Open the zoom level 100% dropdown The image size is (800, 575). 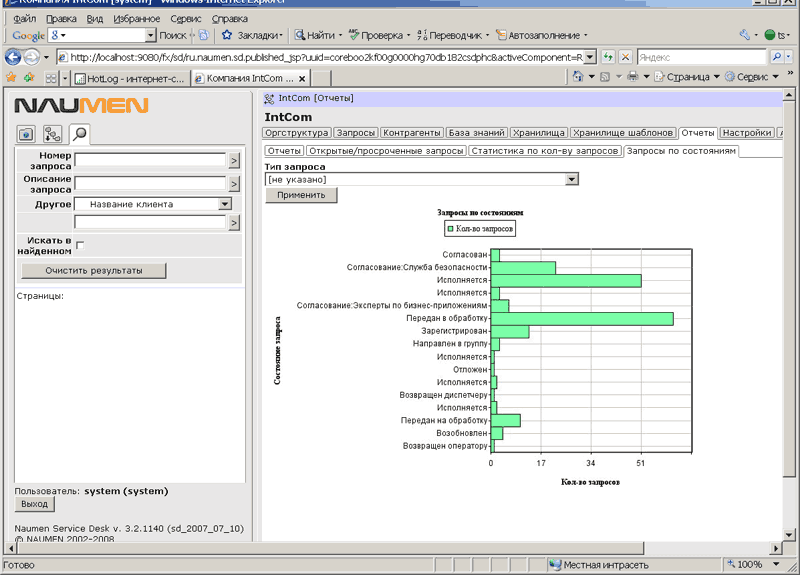click(776, 564)
